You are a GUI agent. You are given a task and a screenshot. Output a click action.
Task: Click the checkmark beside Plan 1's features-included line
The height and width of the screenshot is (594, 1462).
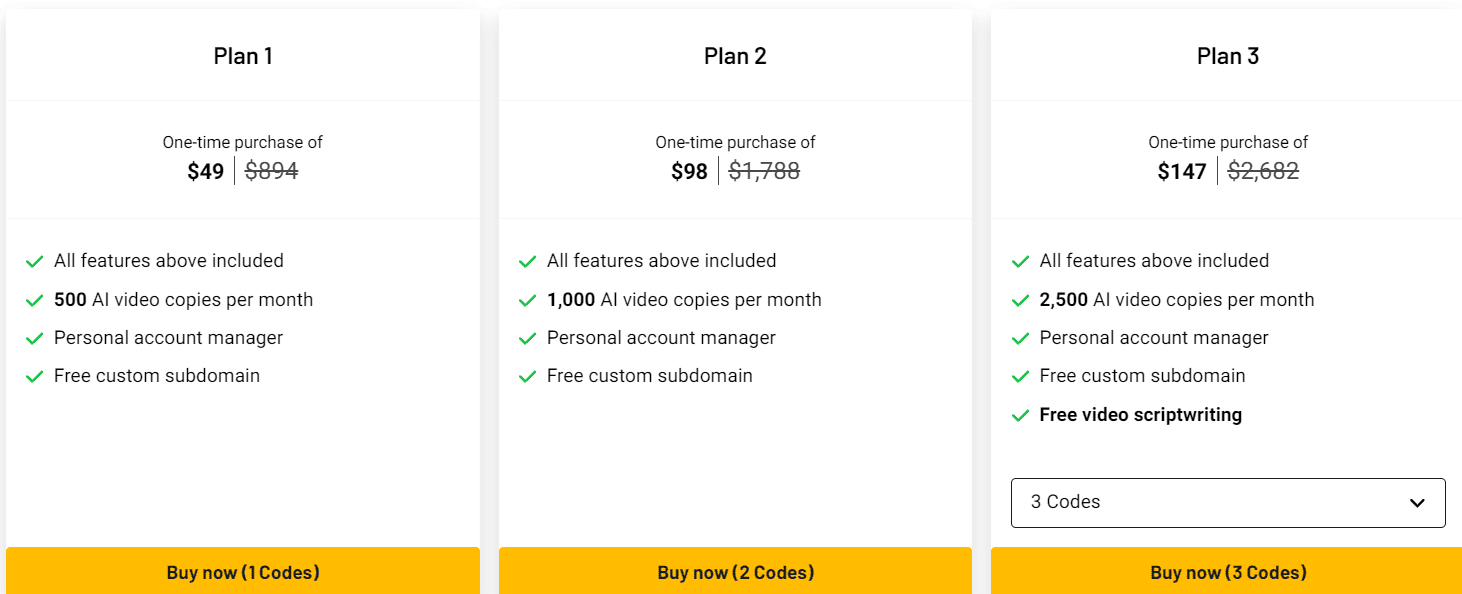(x=34, y=260)
